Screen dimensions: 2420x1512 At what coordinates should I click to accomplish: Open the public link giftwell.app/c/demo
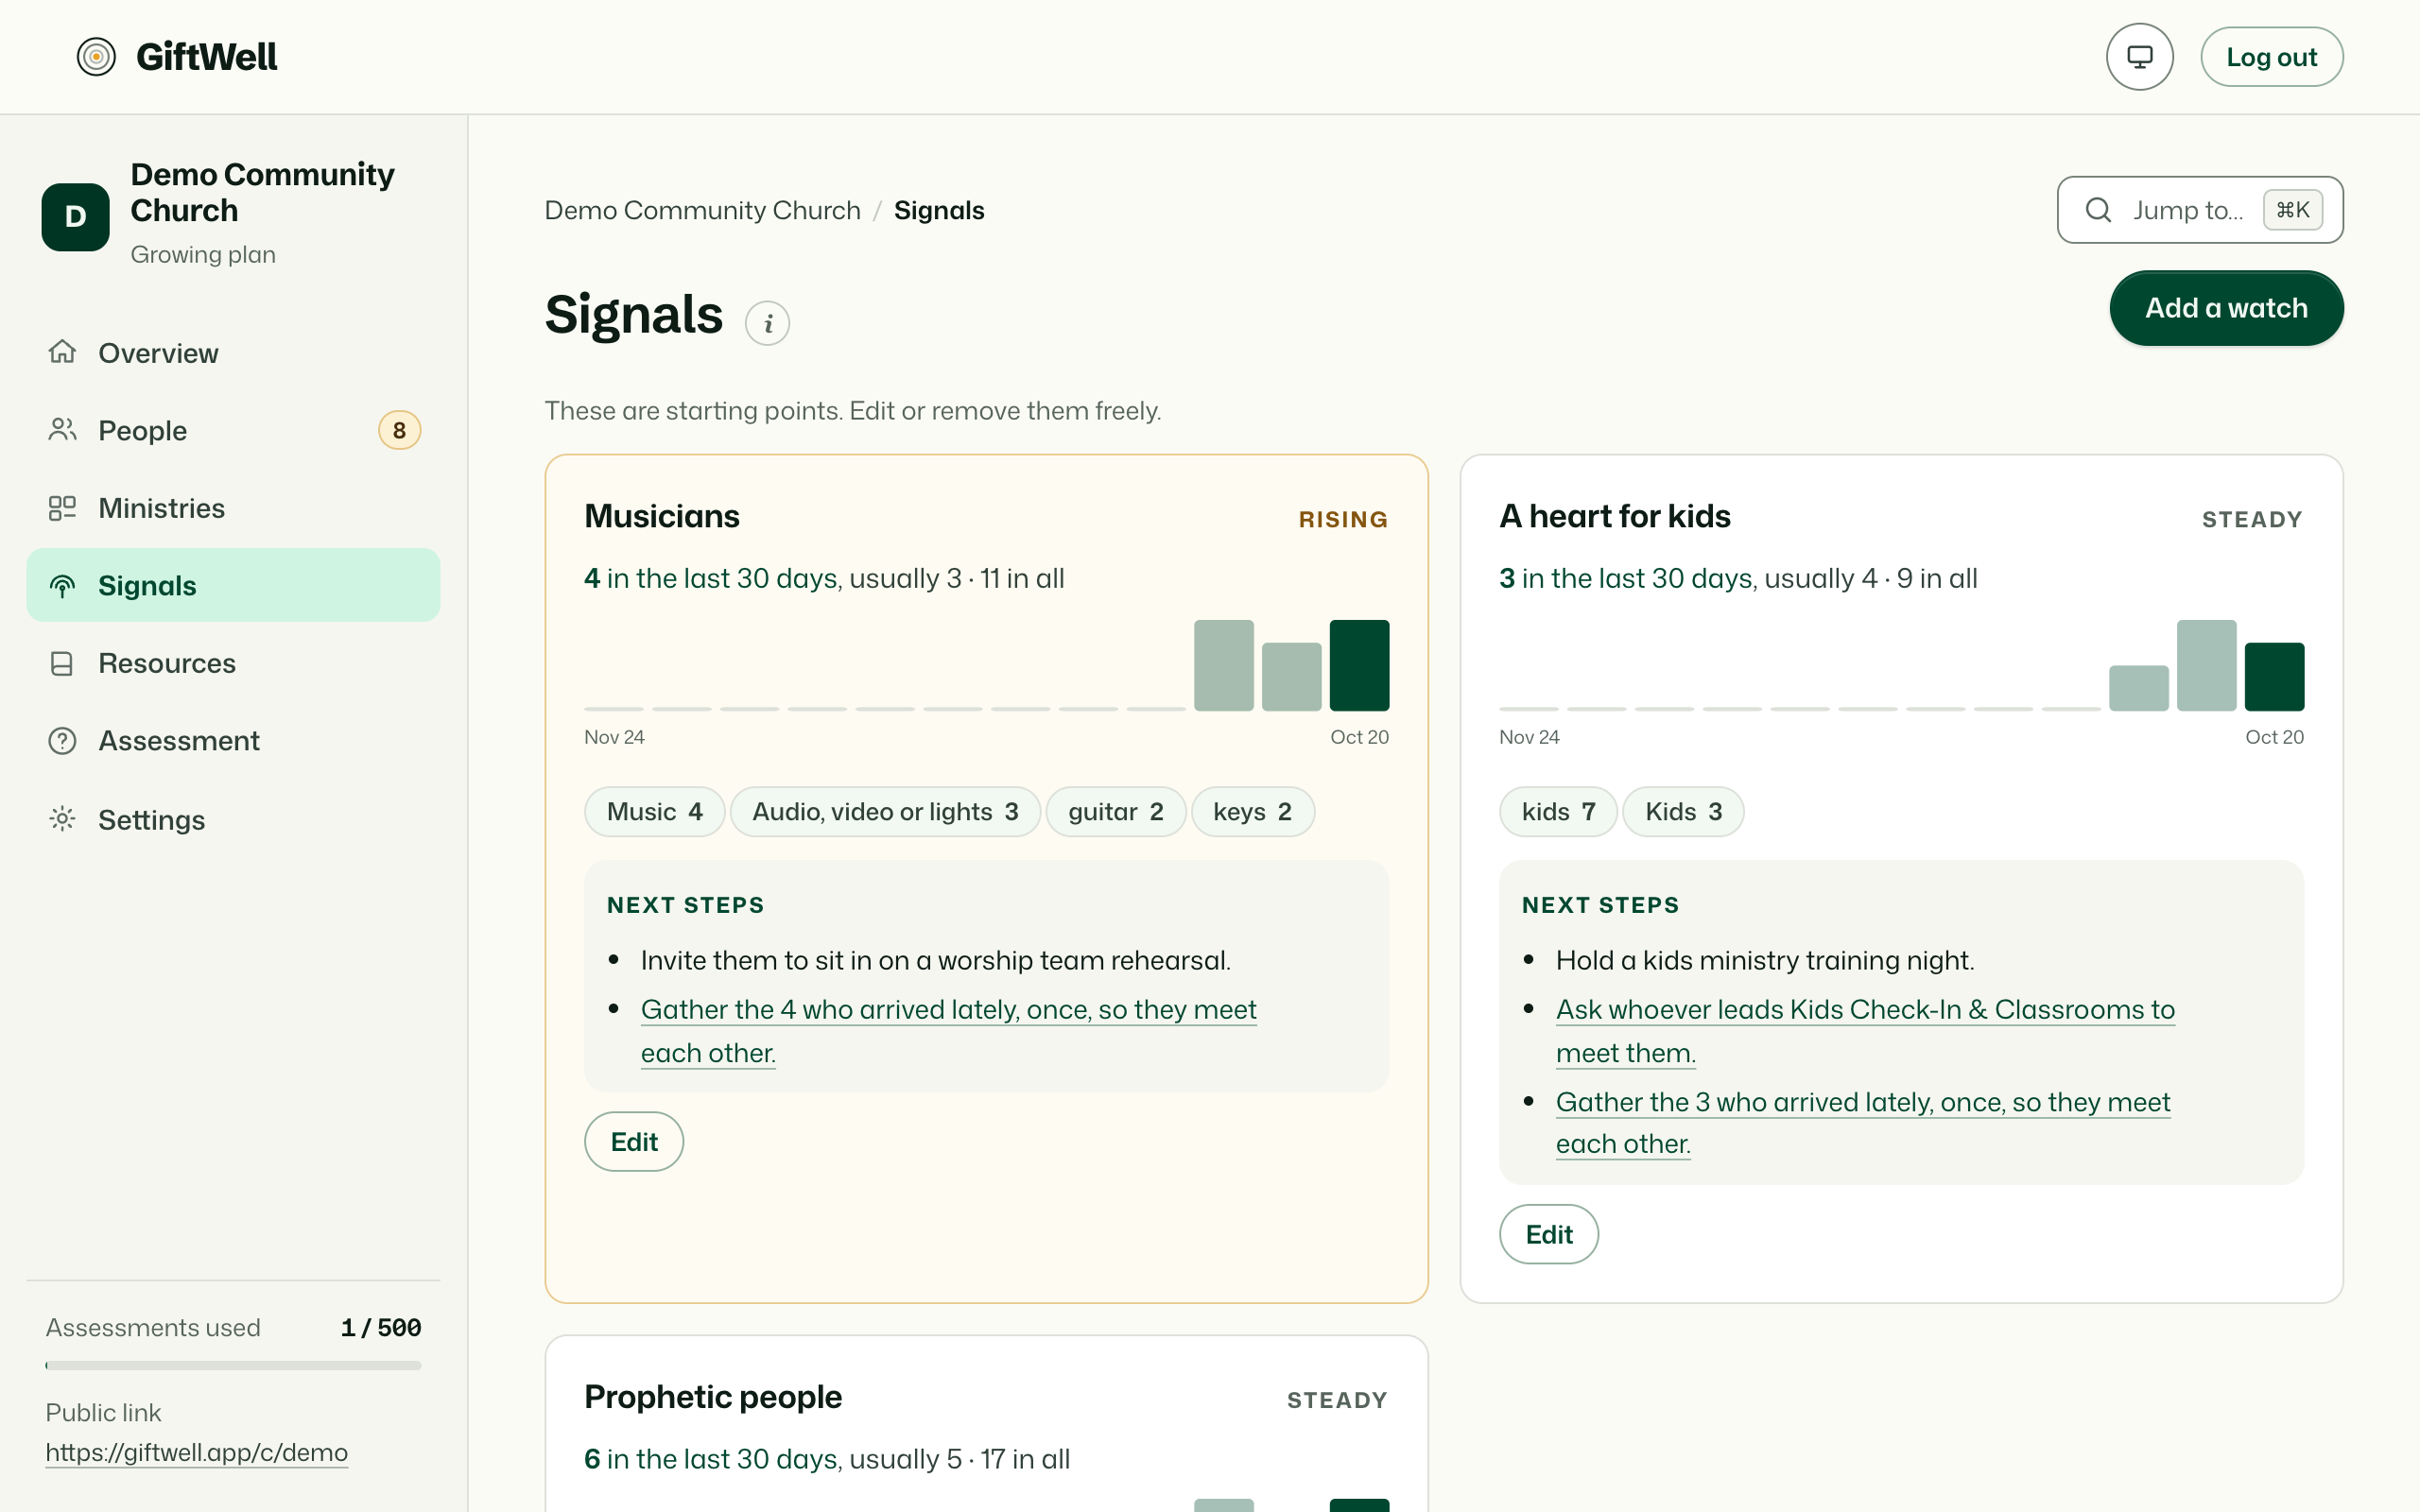click(x=197, y=1452)
